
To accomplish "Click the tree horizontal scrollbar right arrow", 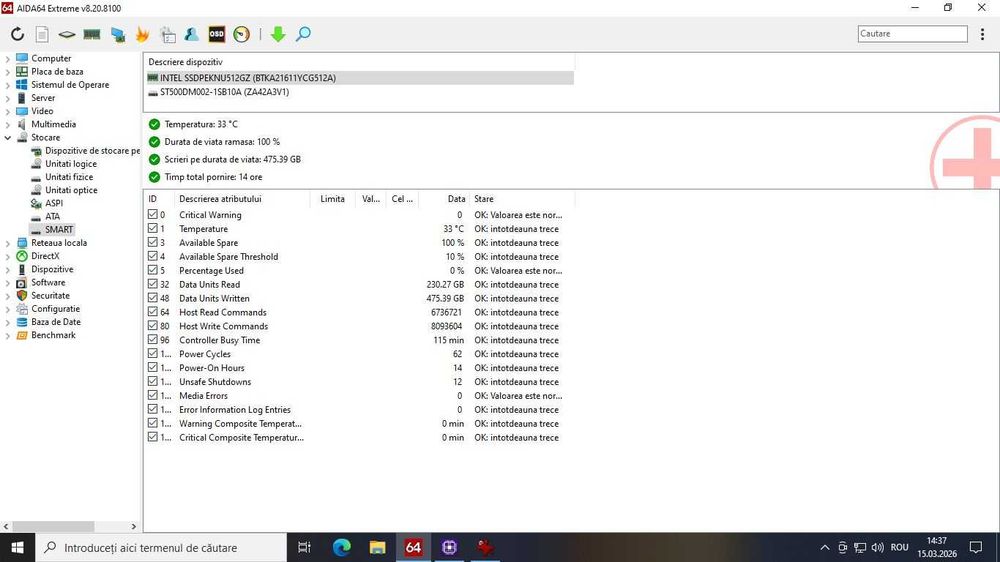I will 133,527.
